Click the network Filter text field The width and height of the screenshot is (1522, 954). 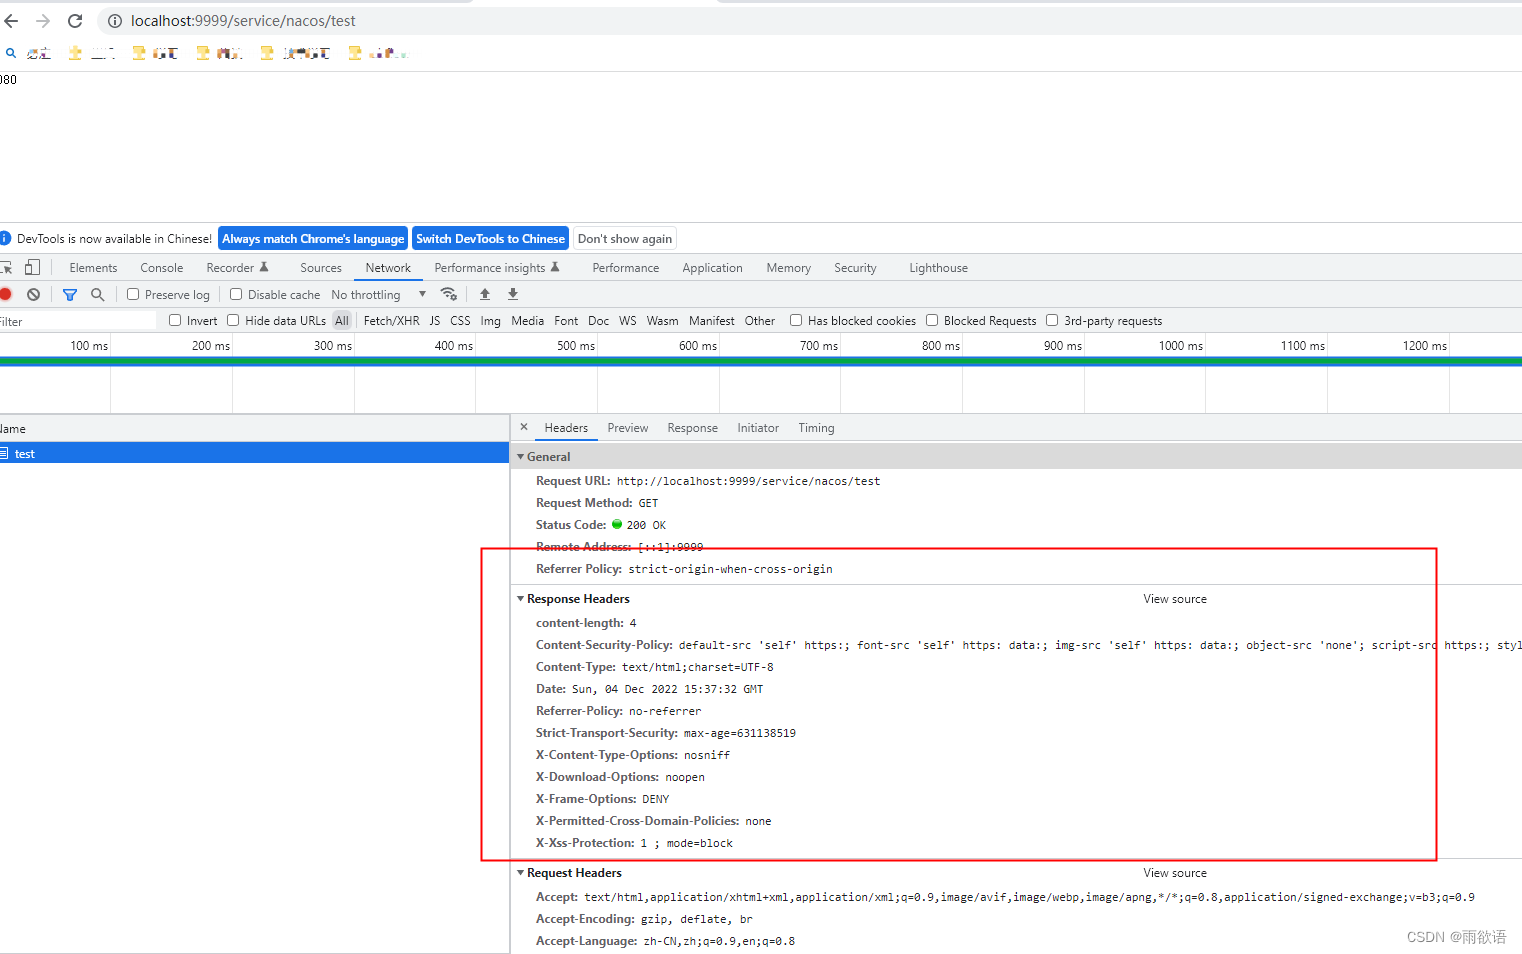[x=78, y=321]
